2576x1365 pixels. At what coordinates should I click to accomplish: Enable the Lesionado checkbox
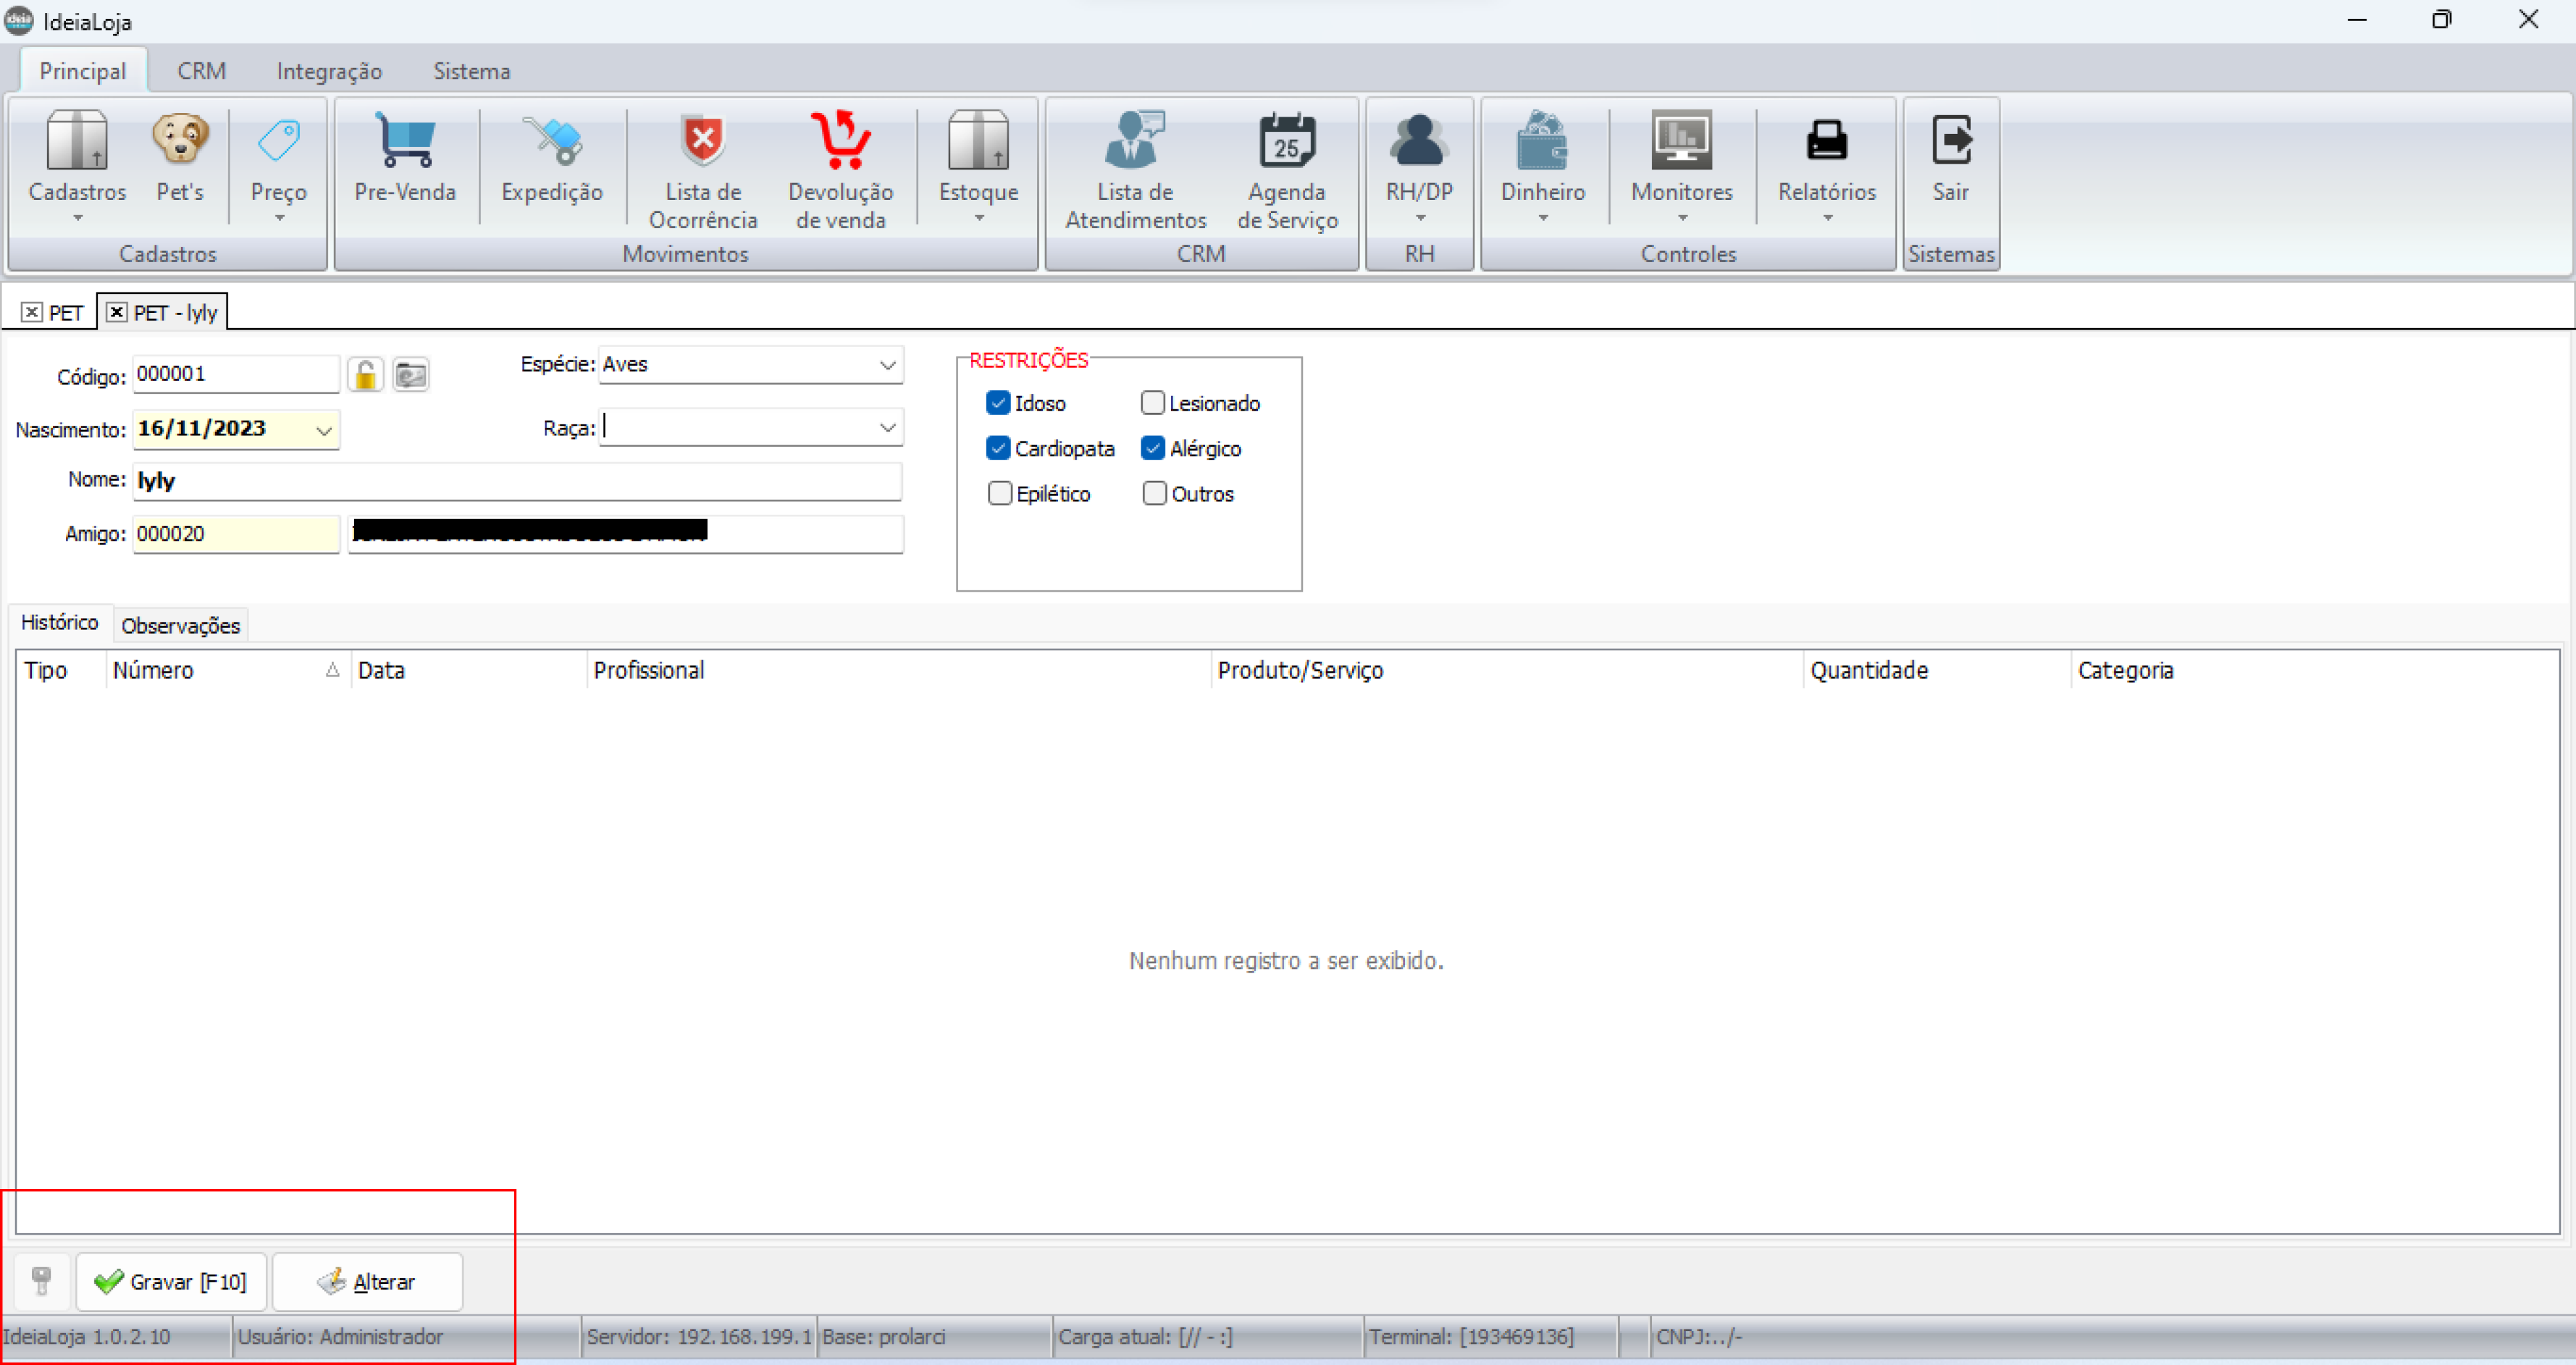point(1153,403)
